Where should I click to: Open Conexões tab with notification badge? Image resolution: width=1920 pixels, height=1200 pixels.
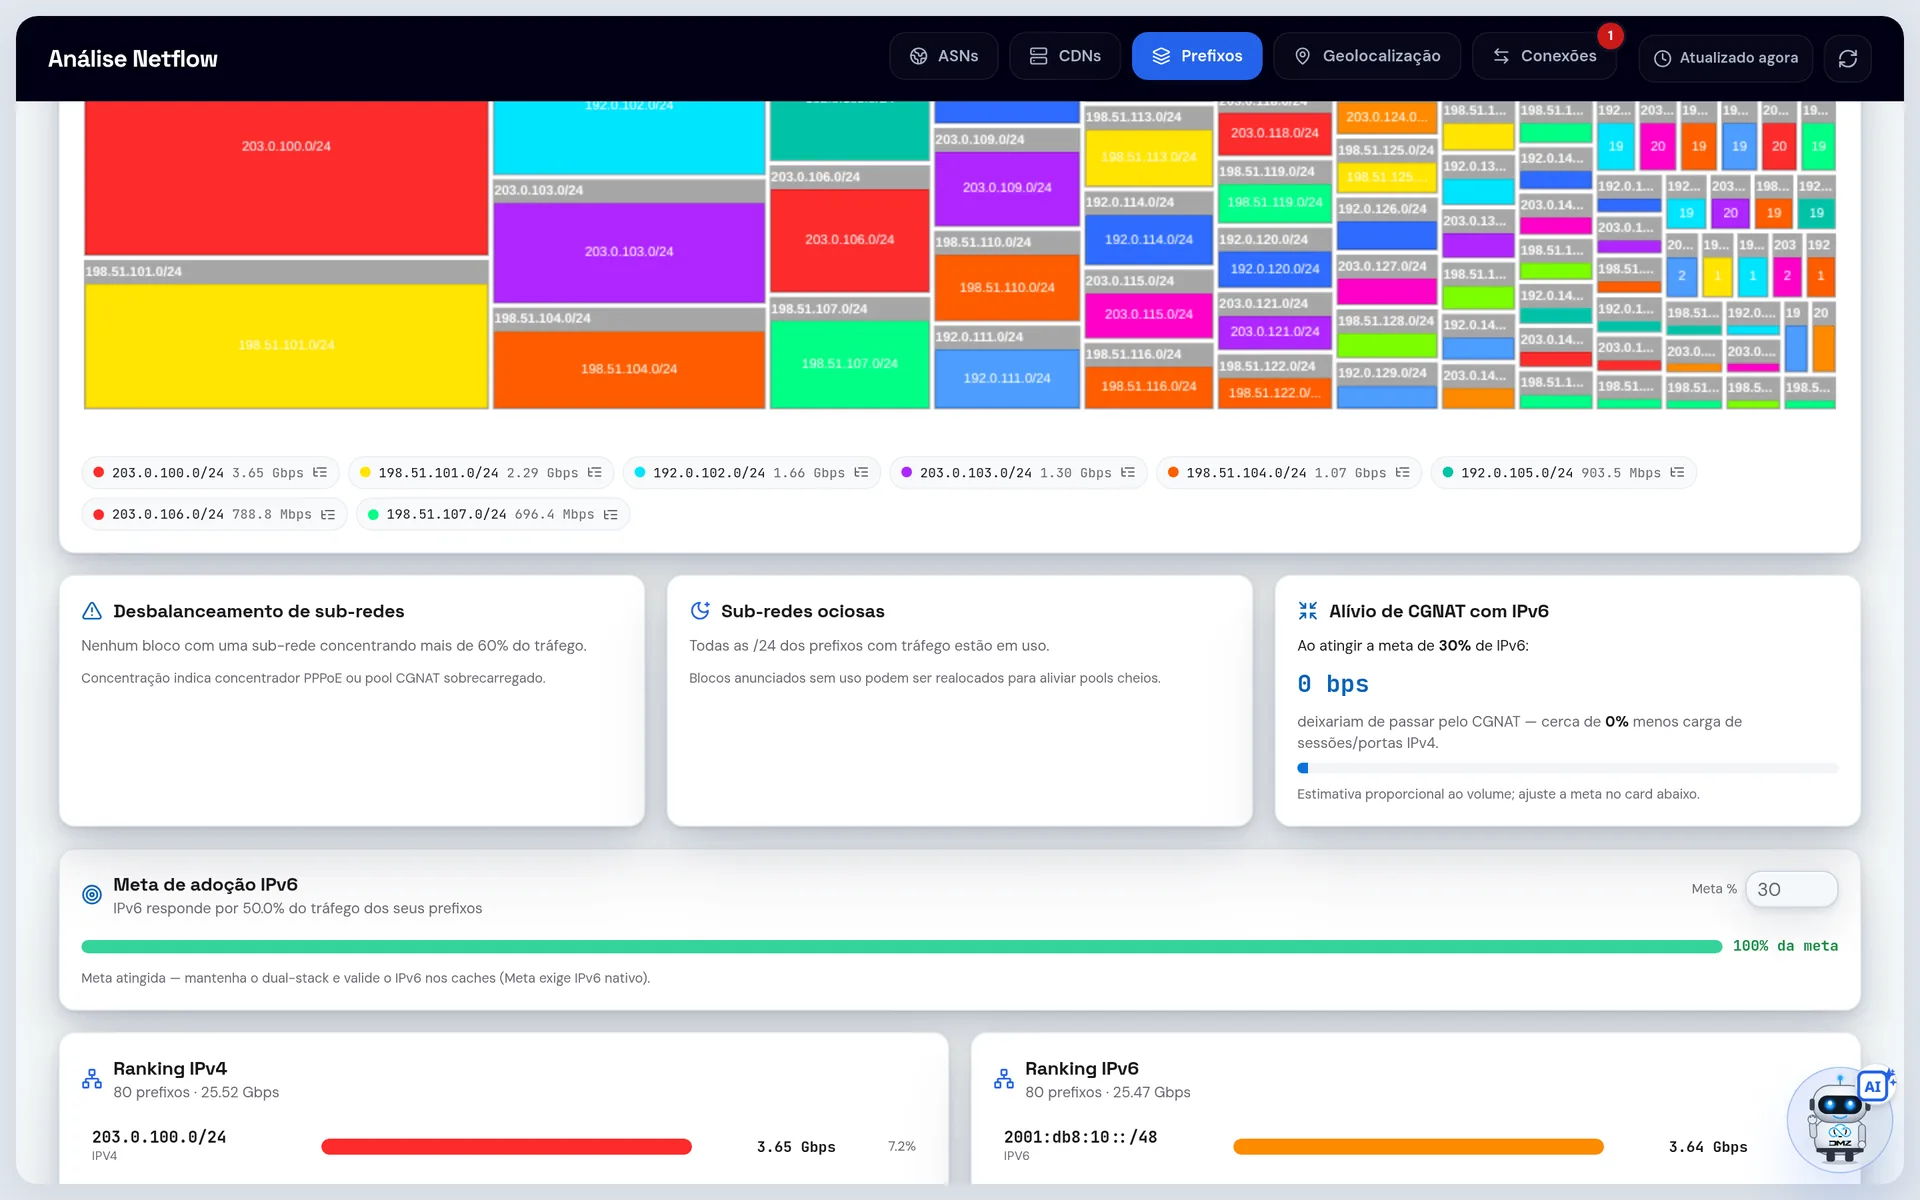[1544, 56]
